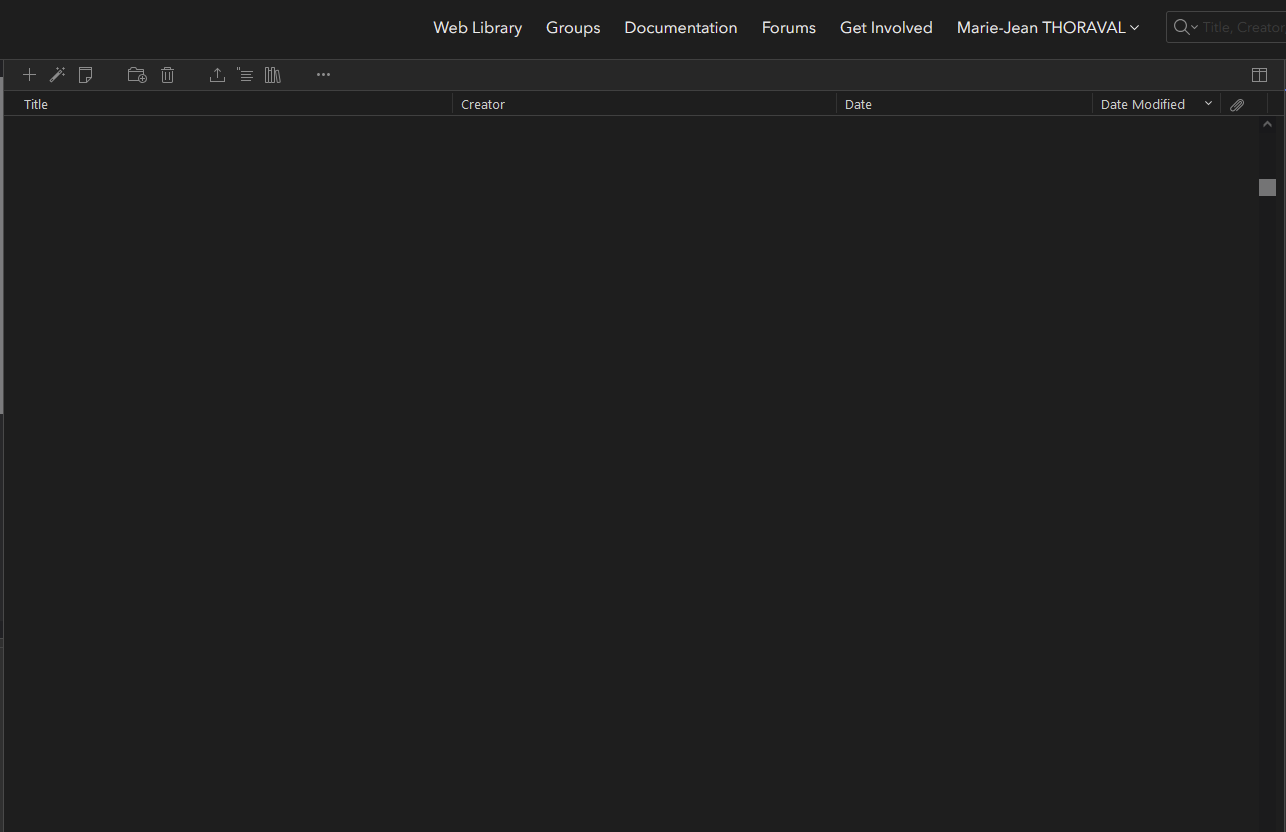Sort by the paperclip attachment column
The image size is (1286, 832).
pos(1237,104)
